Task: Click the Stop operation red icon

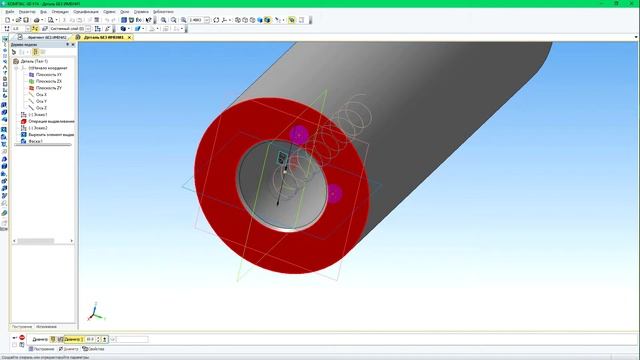Action: [22, 338]
